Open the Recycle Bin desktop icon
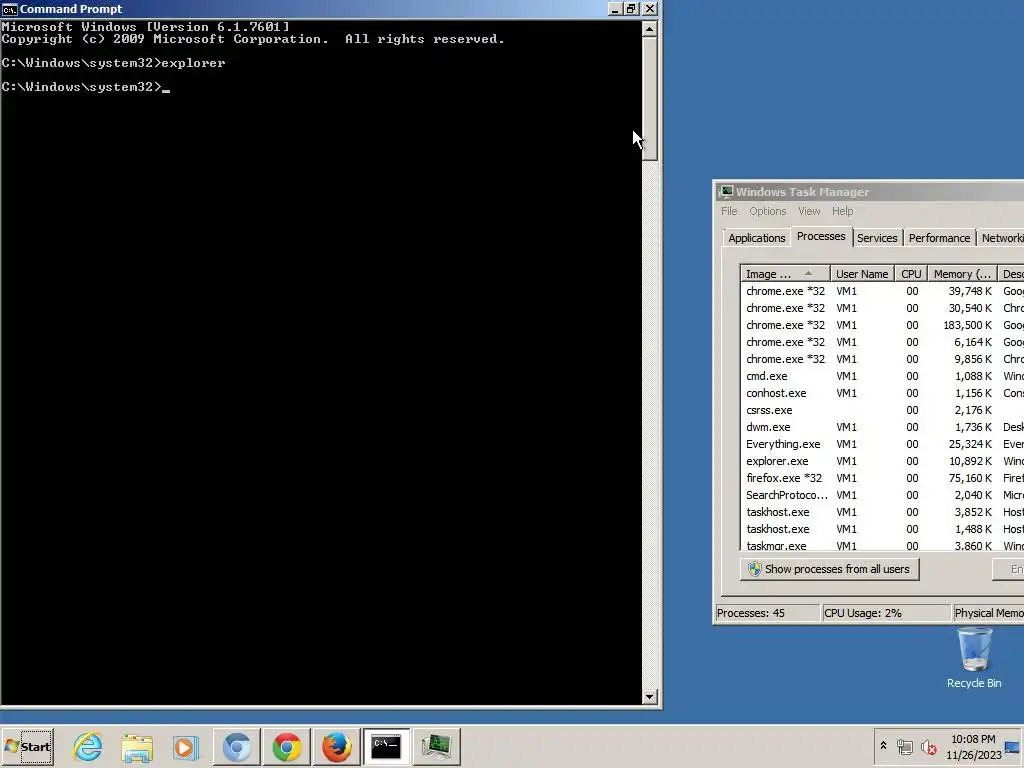1024x768 pixels. point(974,659)
